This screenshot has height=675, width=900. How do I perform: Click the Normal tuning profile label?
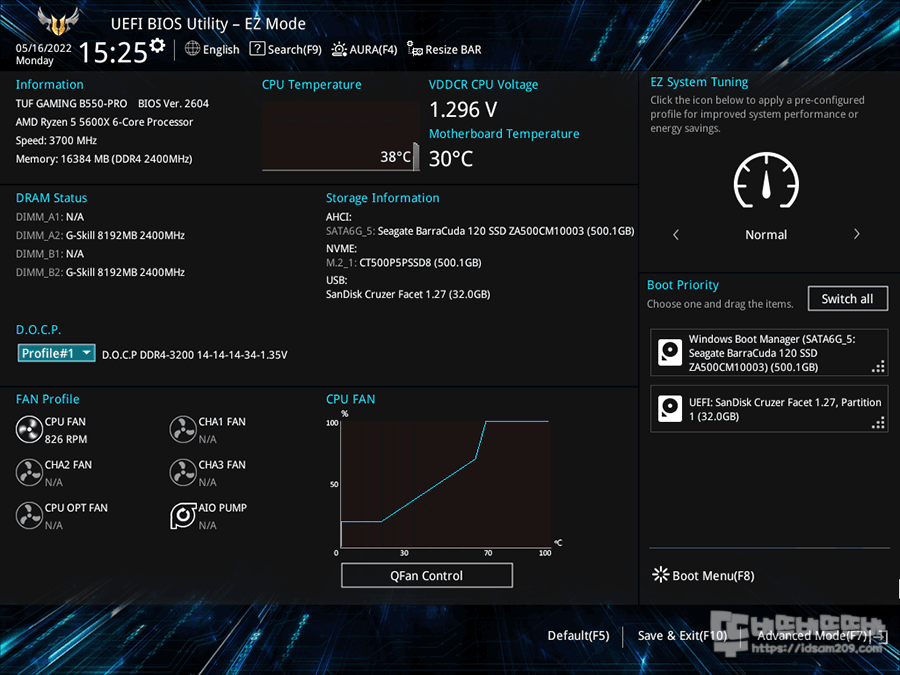766,234
